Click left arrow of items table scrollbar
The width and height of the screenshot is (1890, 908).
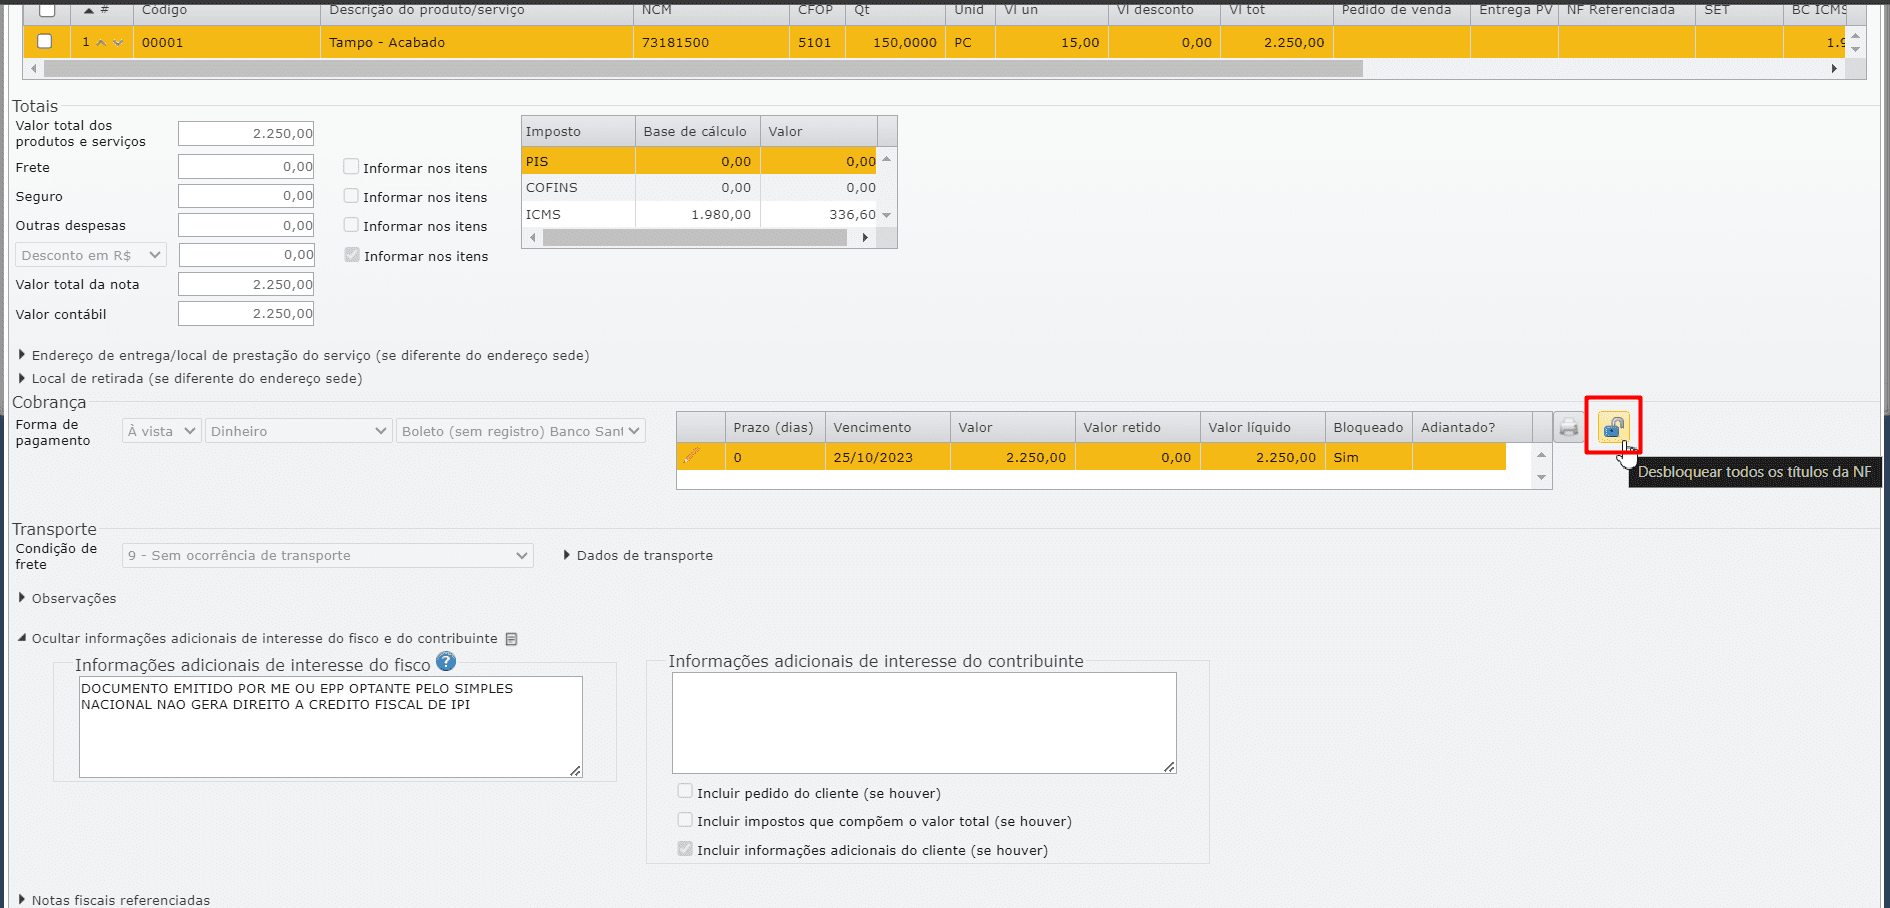click(x=34, y=69)
